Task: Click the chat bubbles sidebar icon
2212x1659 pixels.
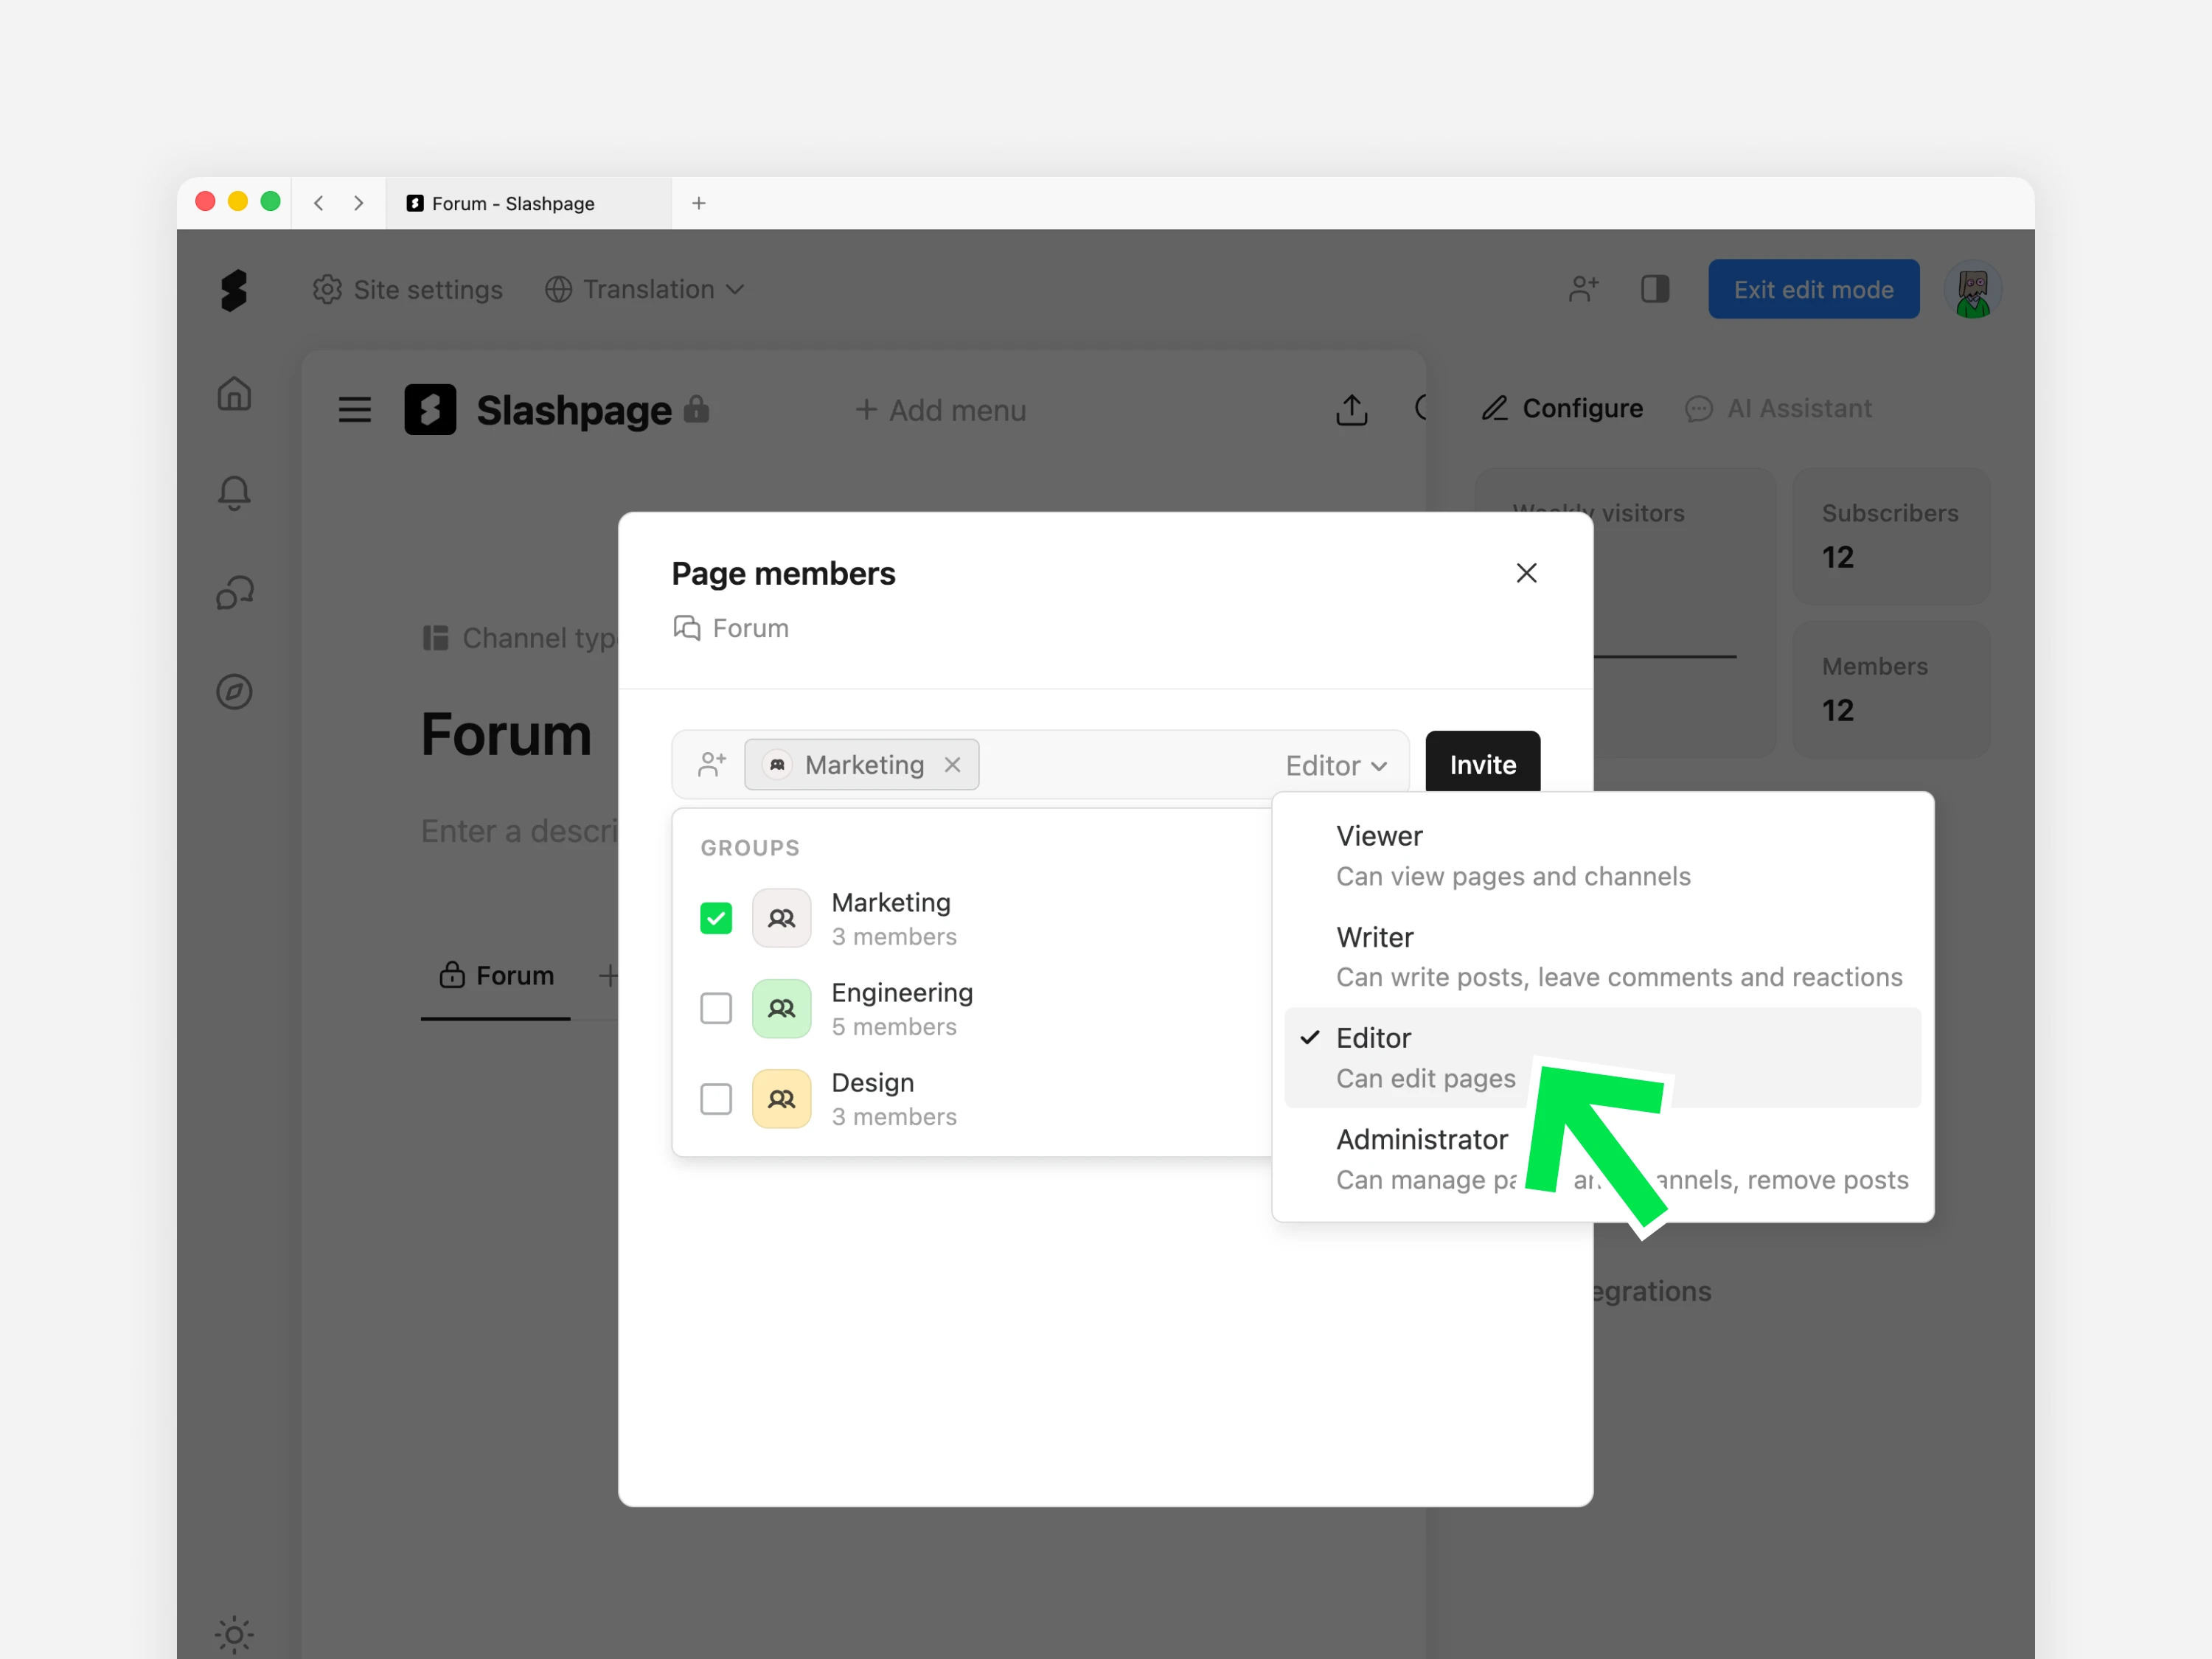Action: point(234,592)
